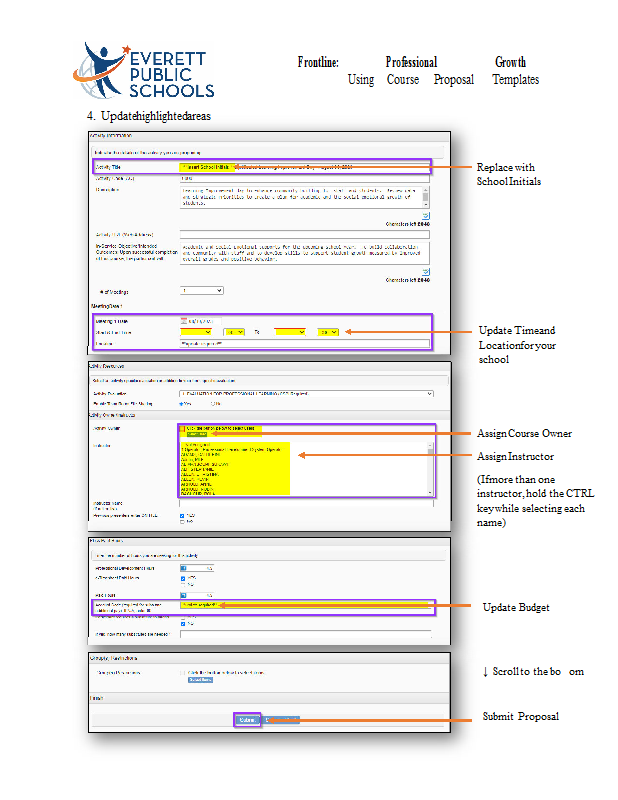Toggle the Yes checkbox under the Professional Development Hours field
The height and width of the screenshot is (800, 618).
tap(183, 579)
